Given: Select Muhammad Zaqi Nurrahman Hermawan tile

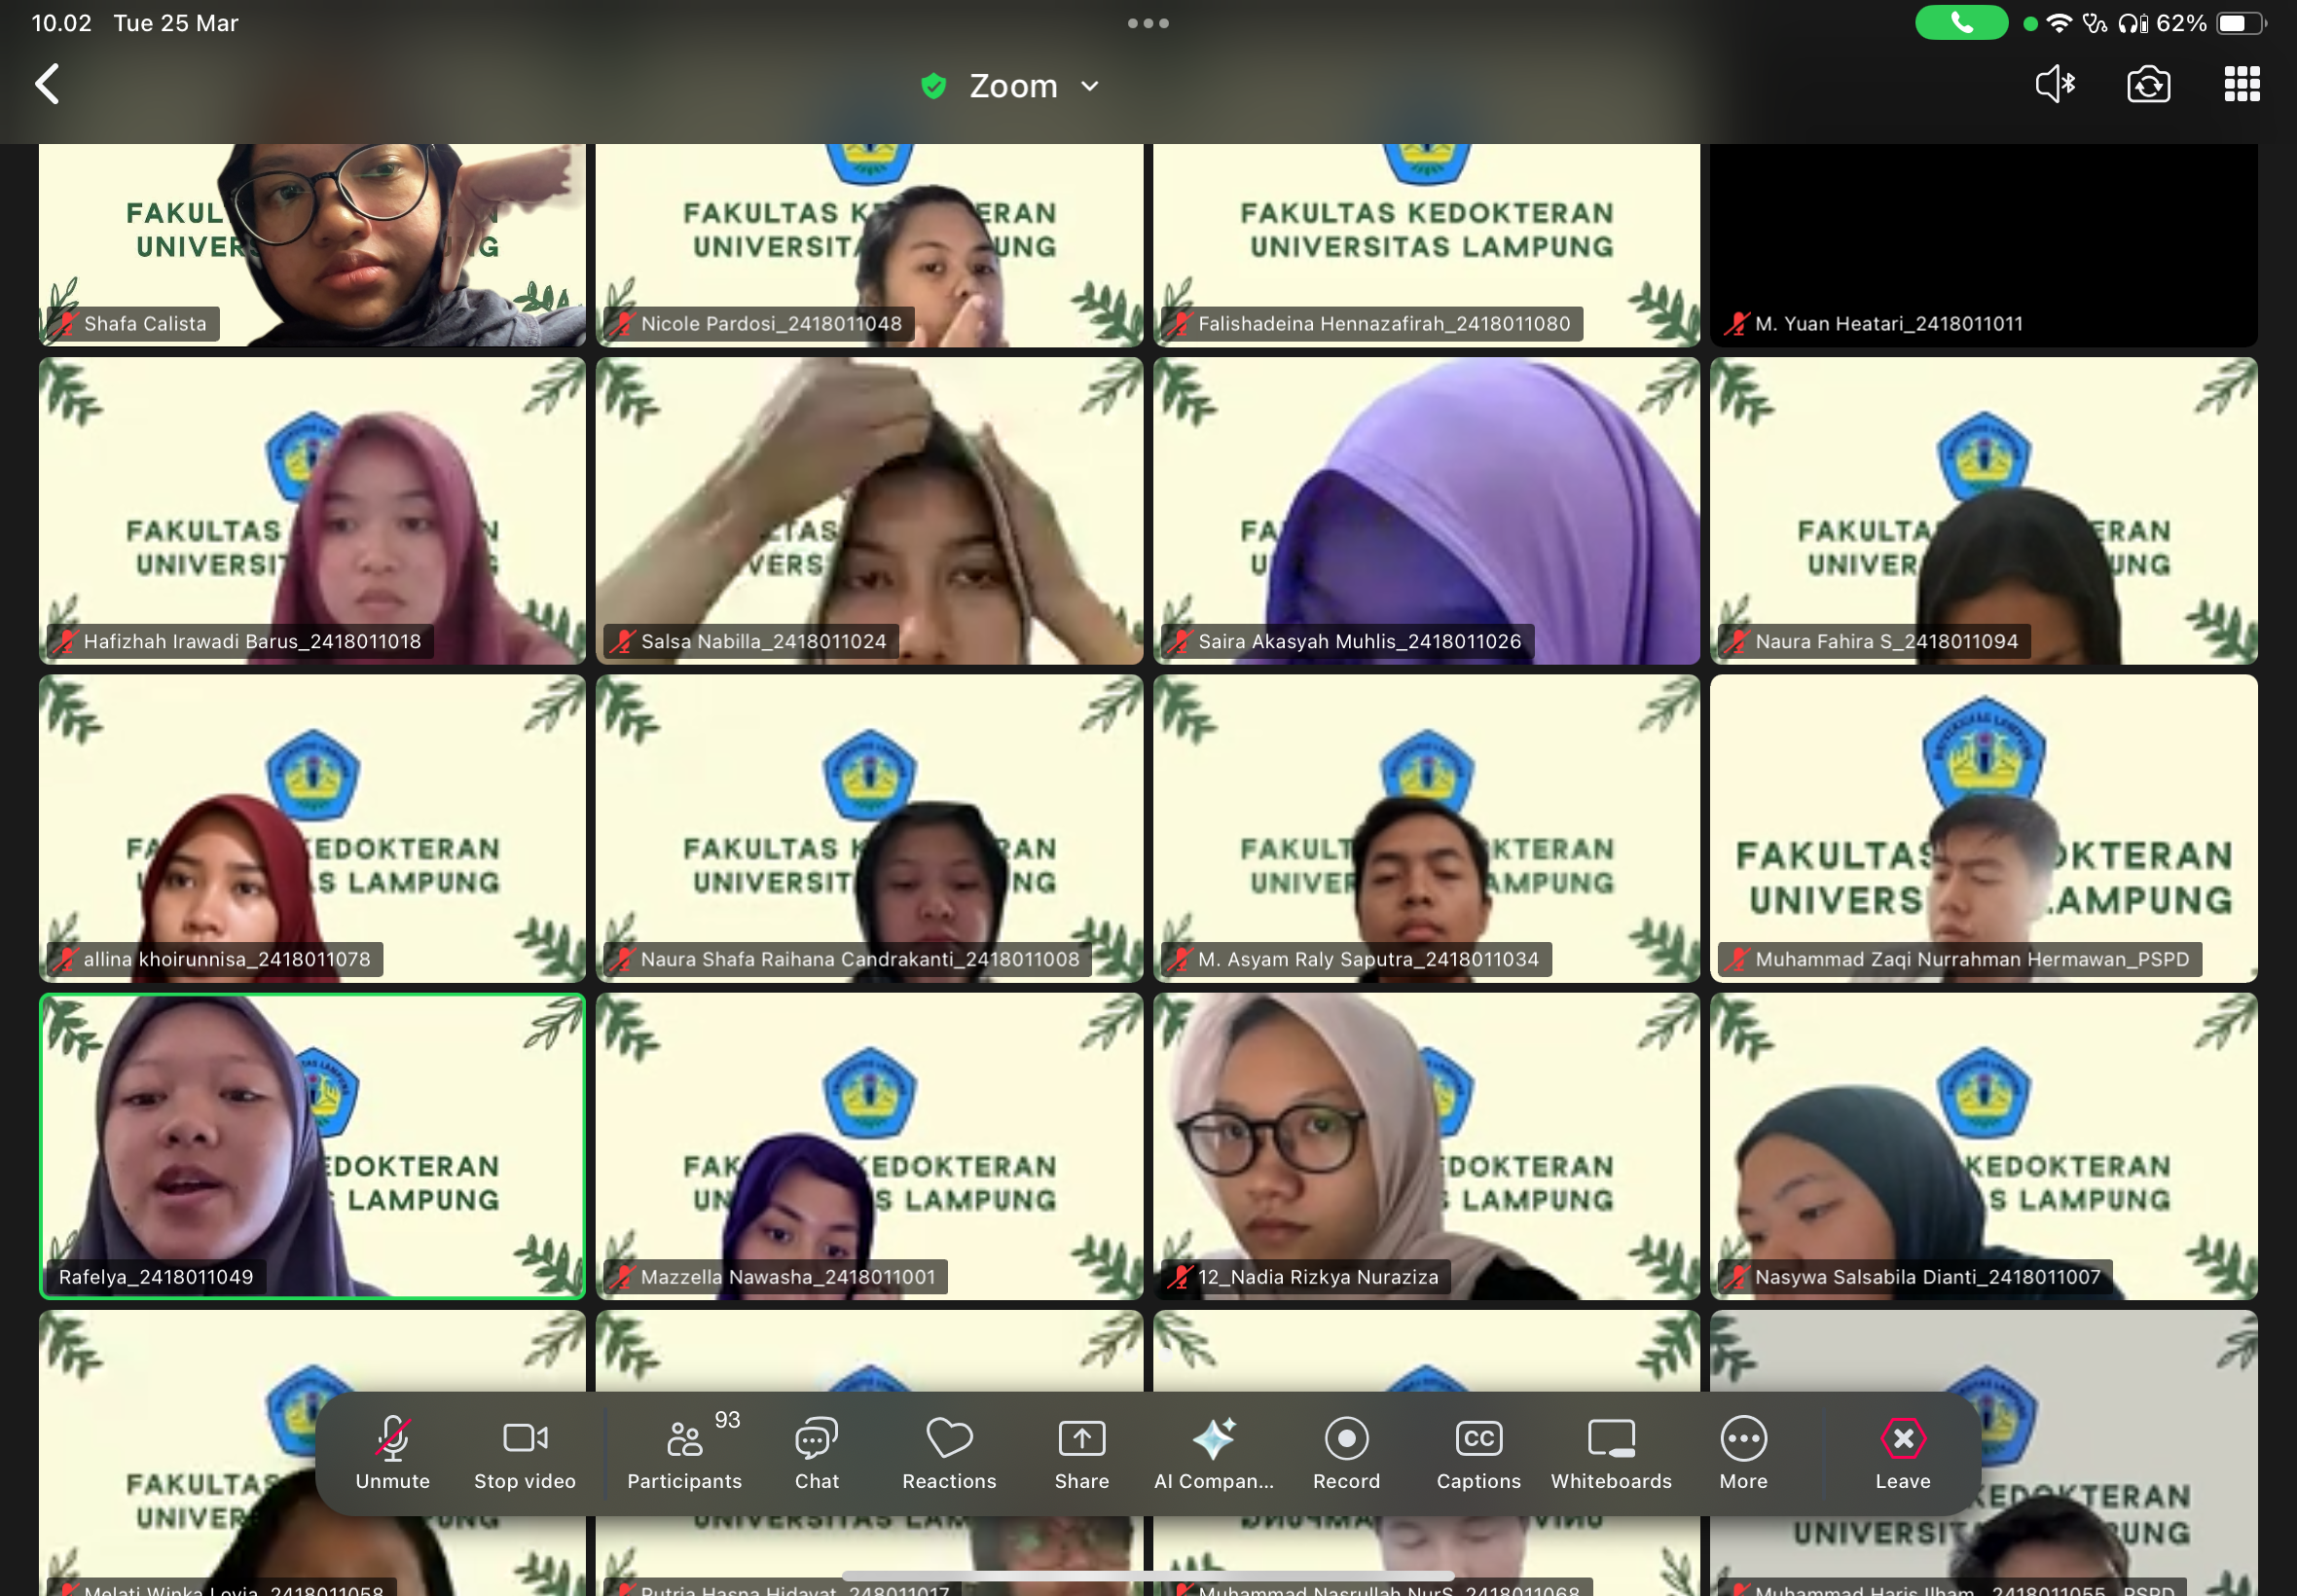Looking at the screenshot, I should pyautogui.click(x=1983, y=828).
